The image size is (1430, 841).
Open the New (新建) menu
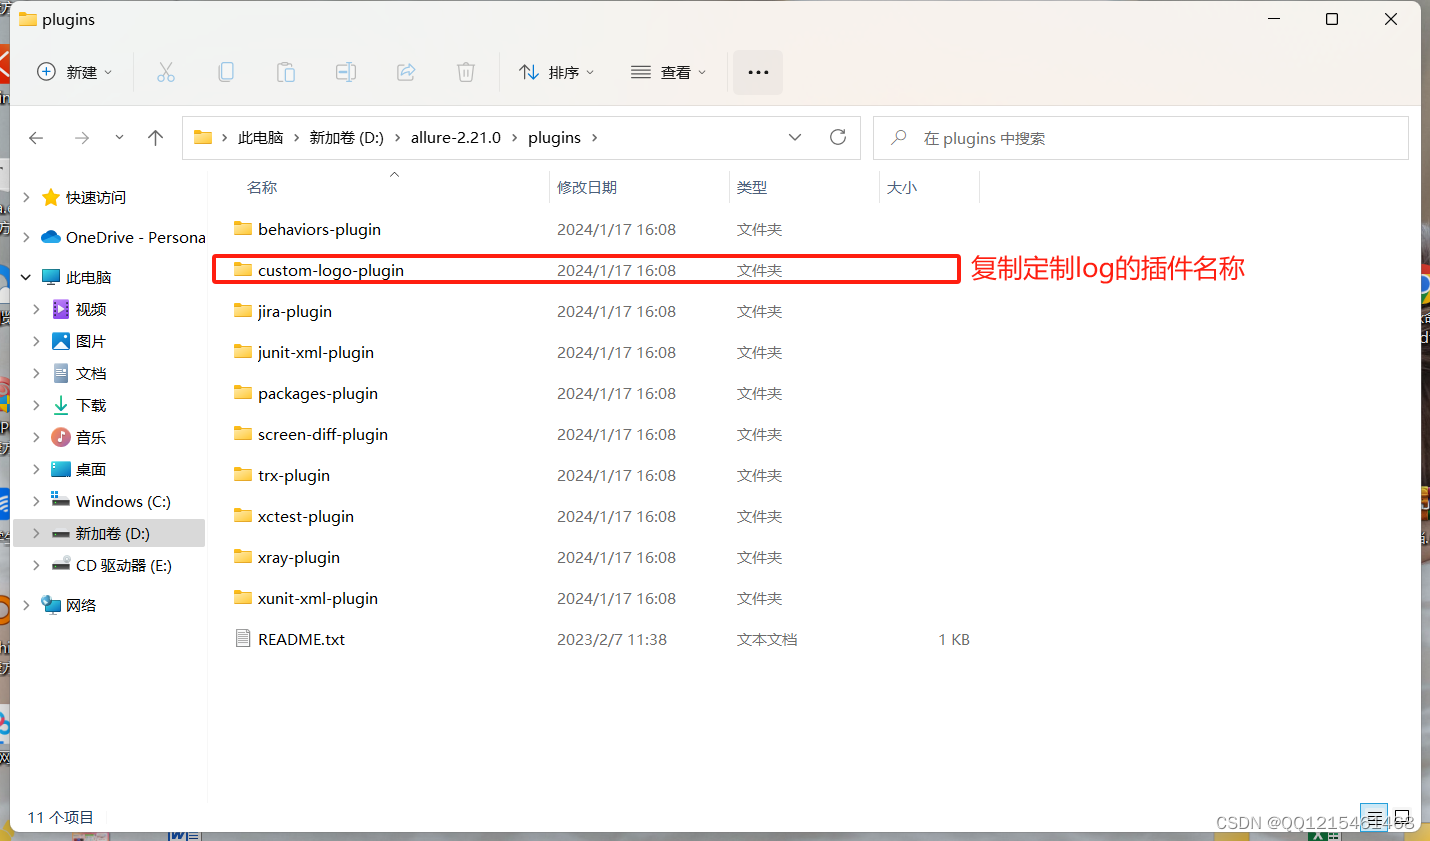tap(74, 72)
